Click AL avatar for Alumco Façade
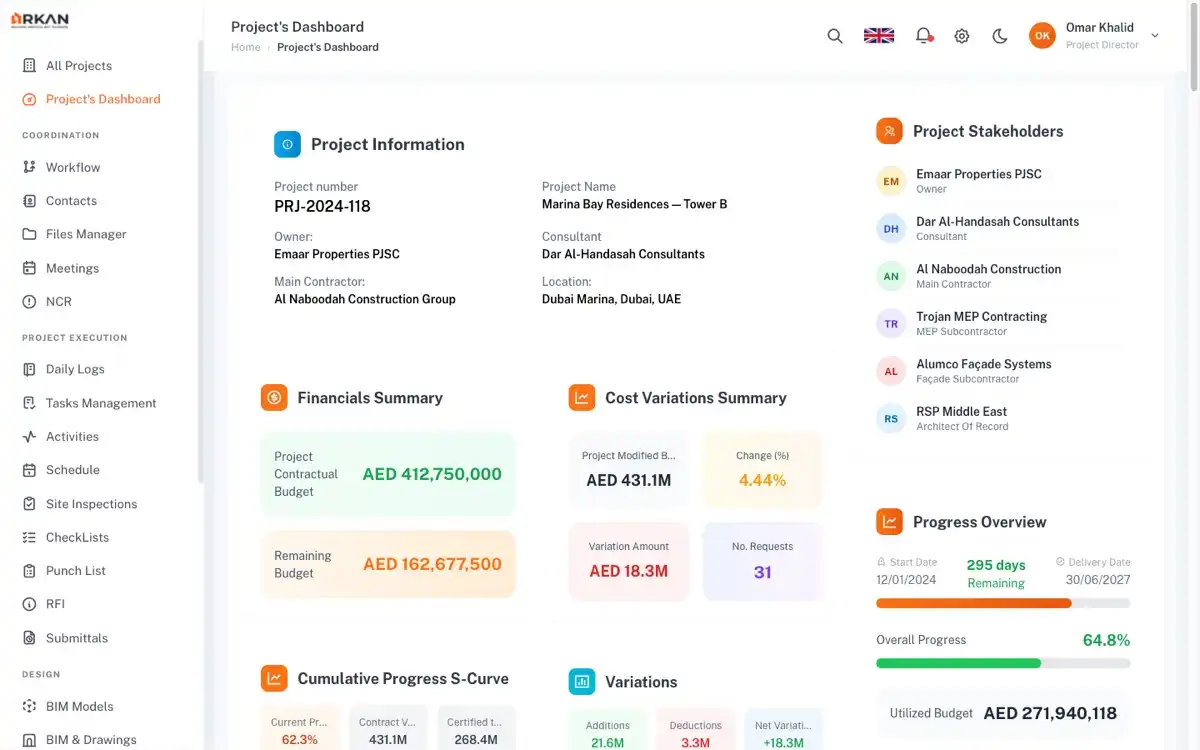1200x750 pixels. [x=891, y=371]
